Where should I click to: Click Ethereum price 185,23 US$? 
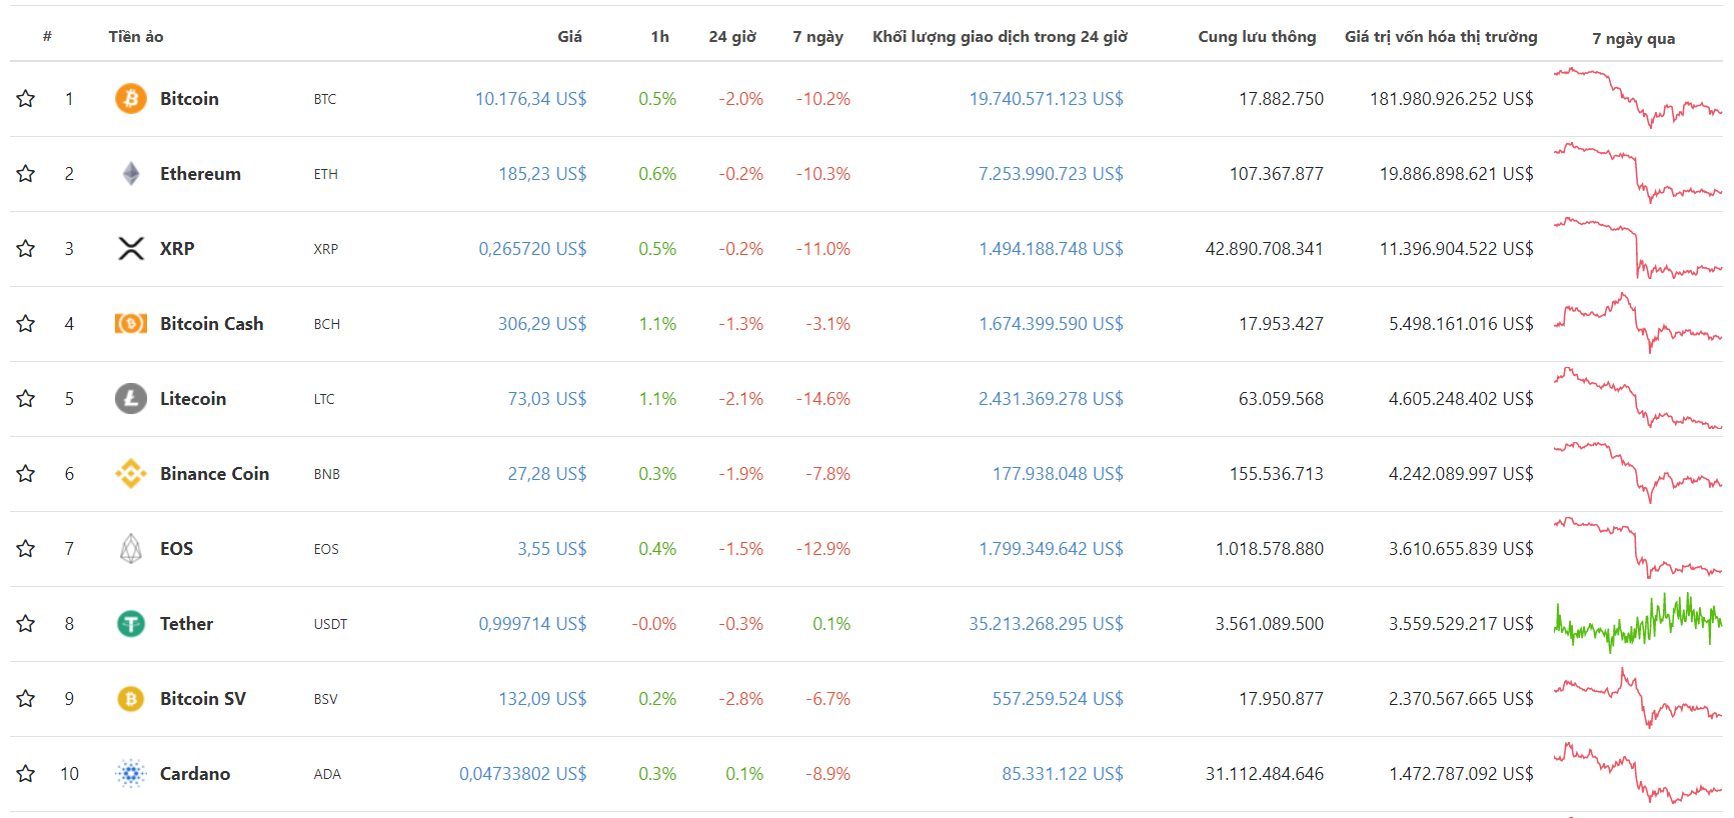pyautogui.click(x=542, y=173)
